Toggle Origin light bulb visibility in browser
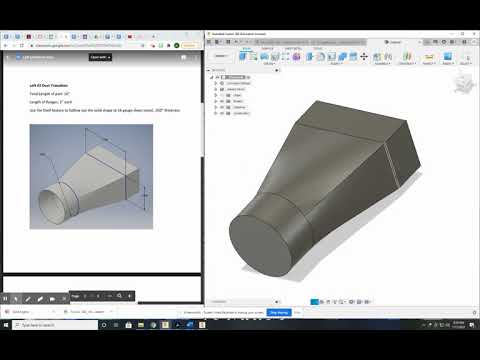This screenshot has width=480, height=360. click(x=222, y=95)
